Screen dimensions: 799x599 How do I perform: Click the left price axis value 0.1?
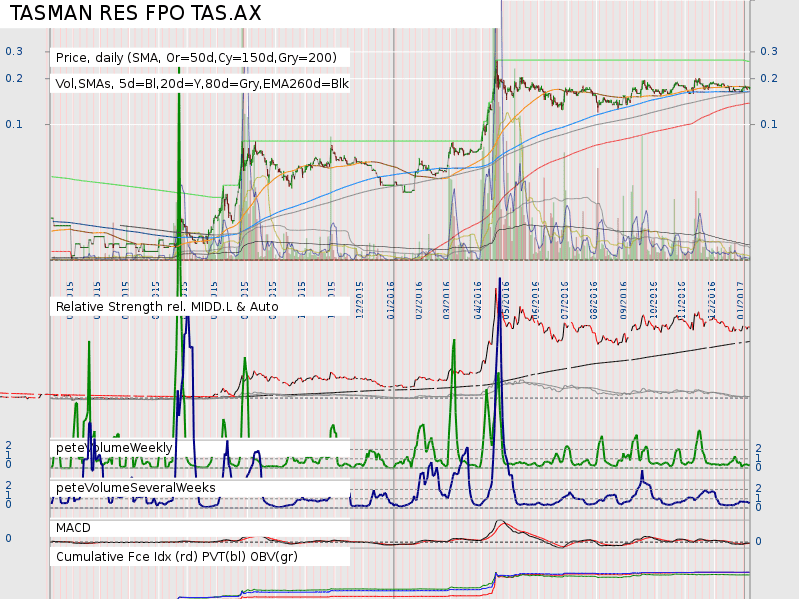[14, 124]
